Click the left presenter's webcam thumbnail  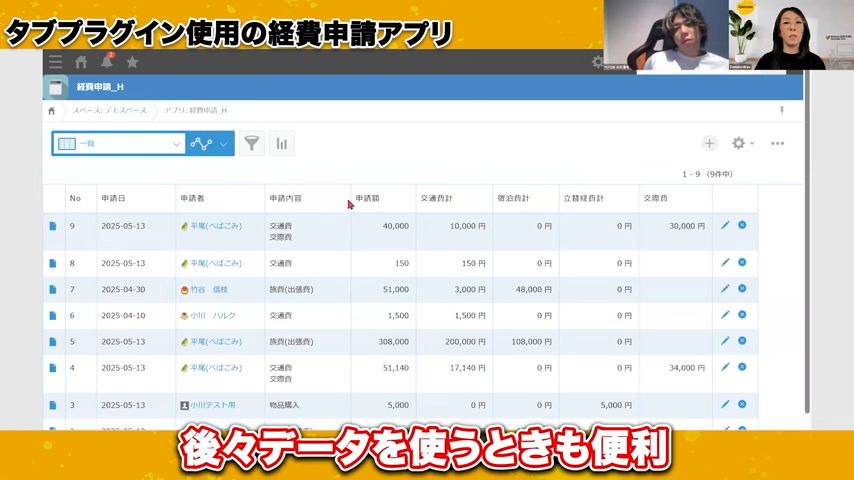(x=667, y=35)
